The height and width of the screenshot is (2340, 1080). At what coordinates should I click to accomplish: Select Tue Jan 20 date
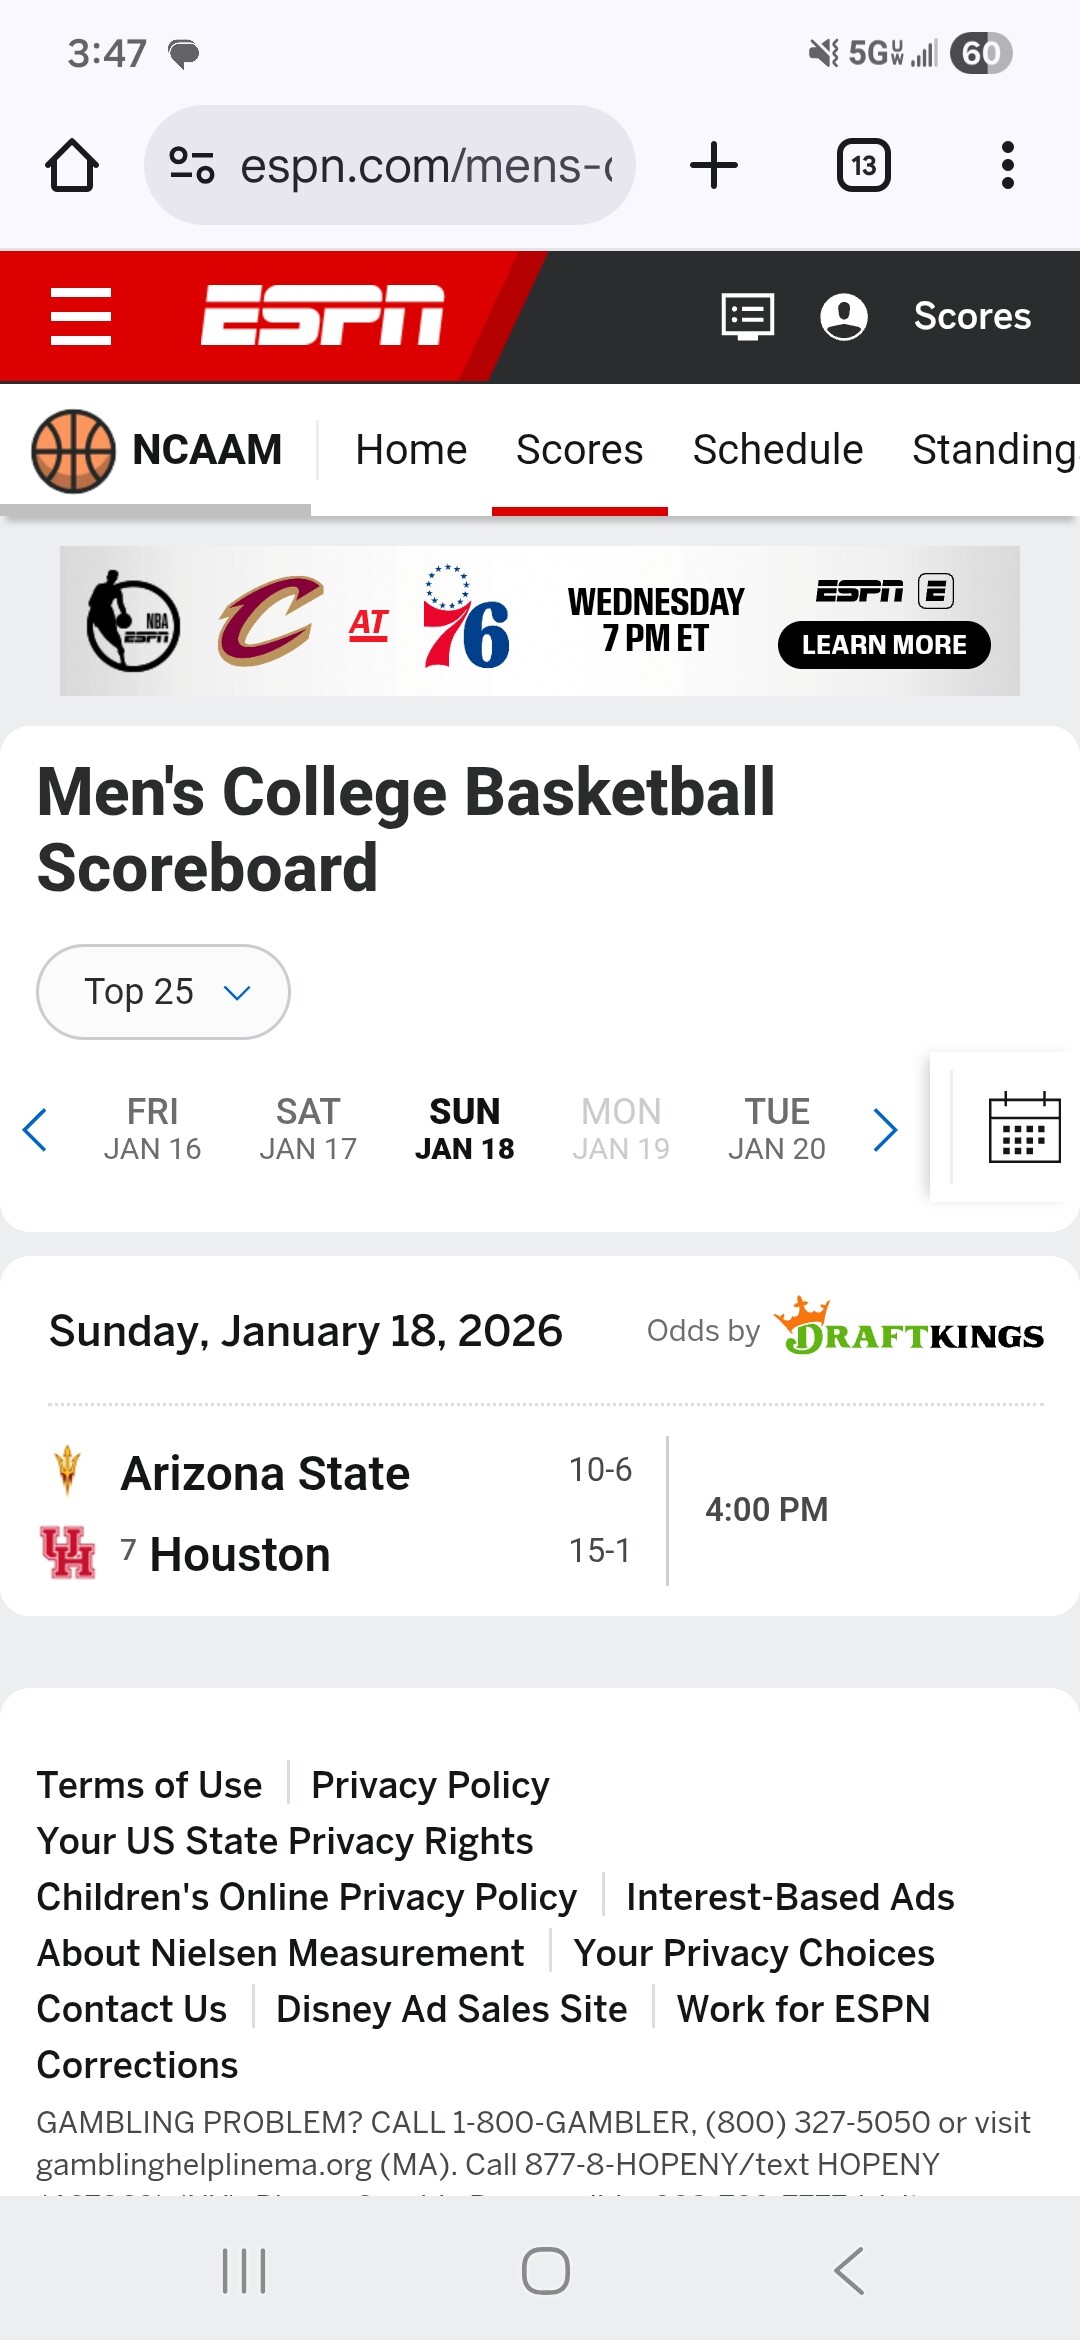tap(776, 1130)
